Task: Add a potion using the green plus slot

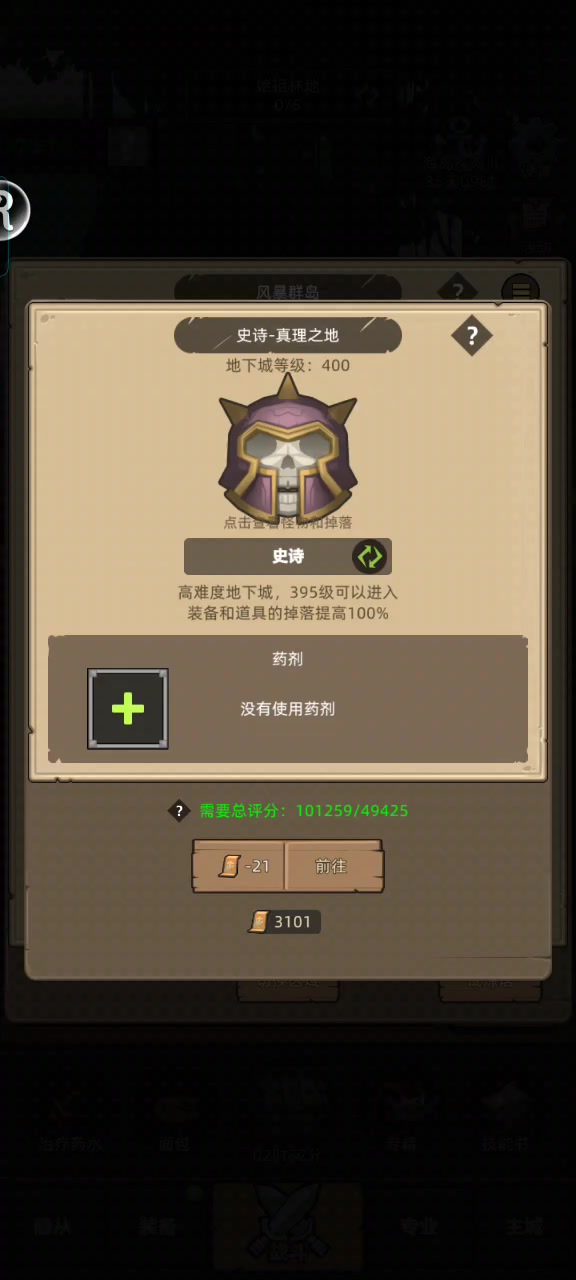Action: click(128, 709)
